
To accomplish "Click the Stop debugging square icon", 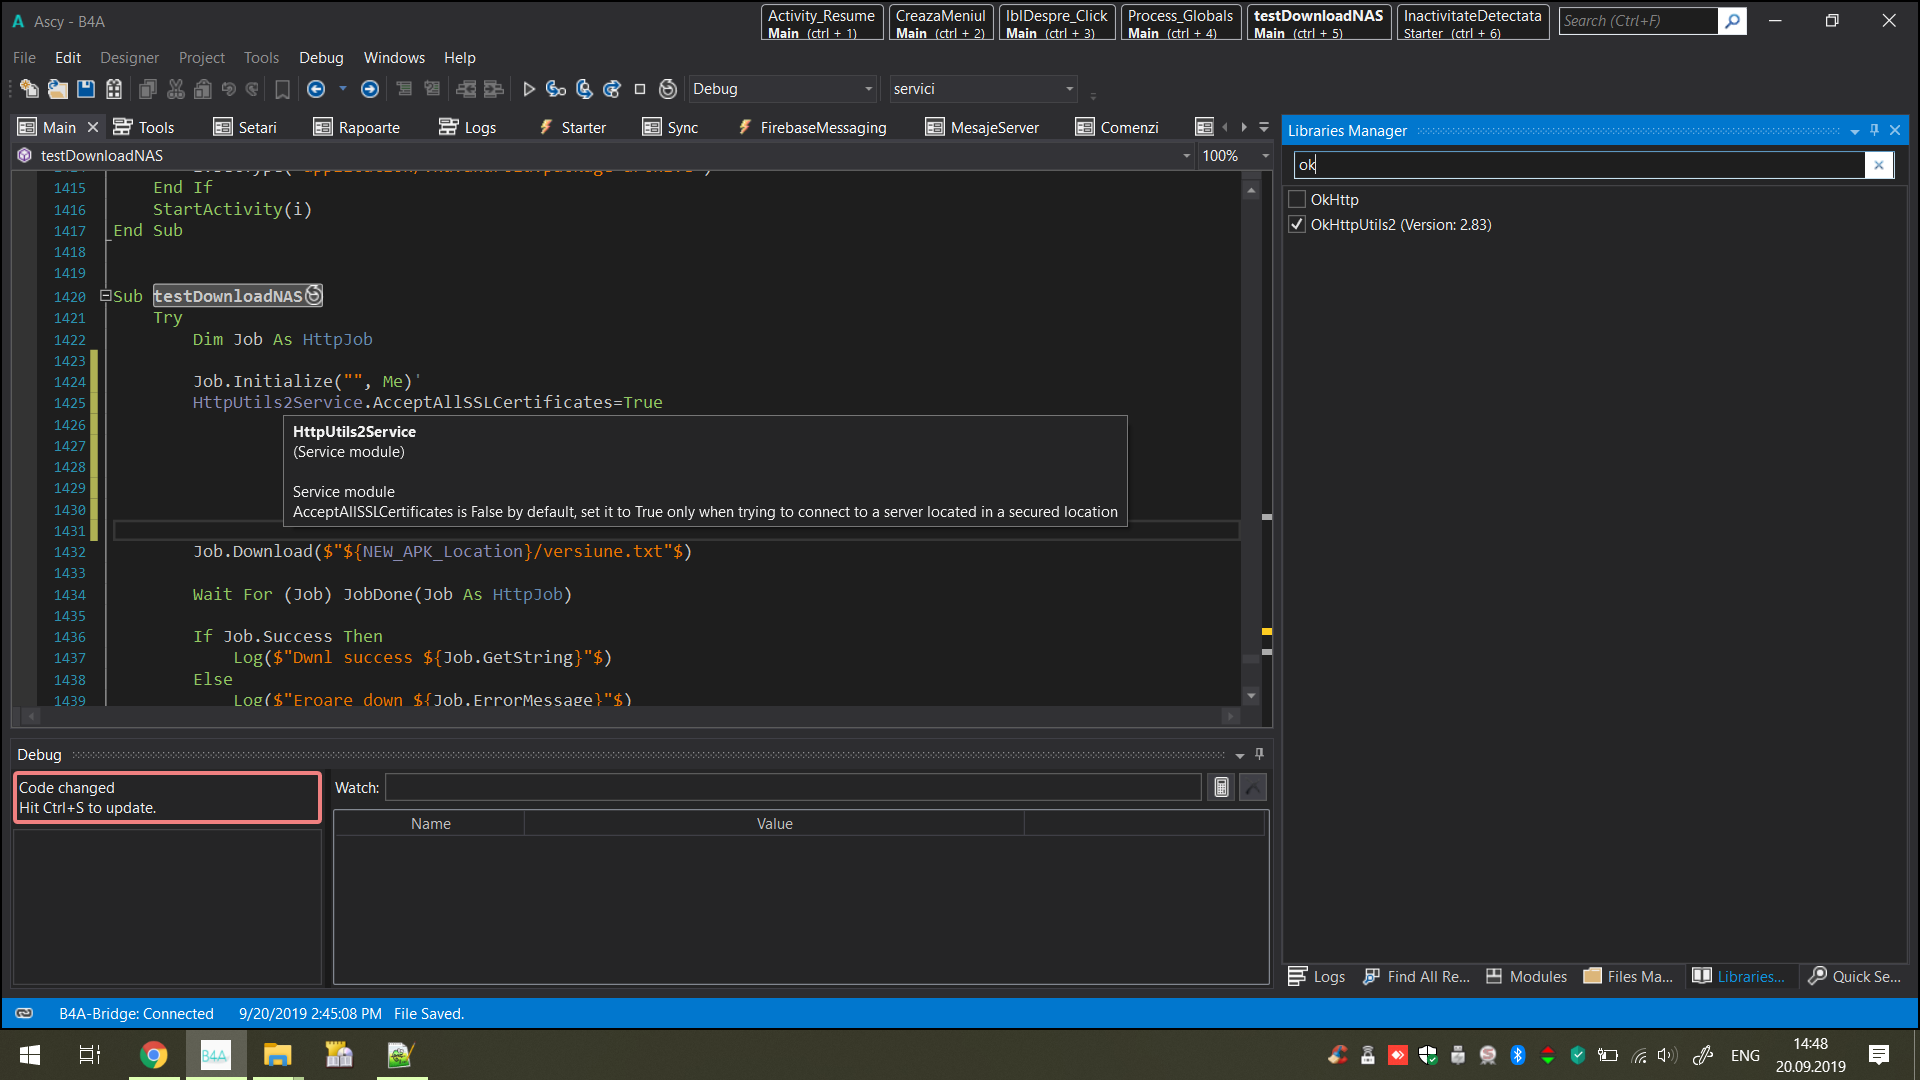I will point(640,89).
